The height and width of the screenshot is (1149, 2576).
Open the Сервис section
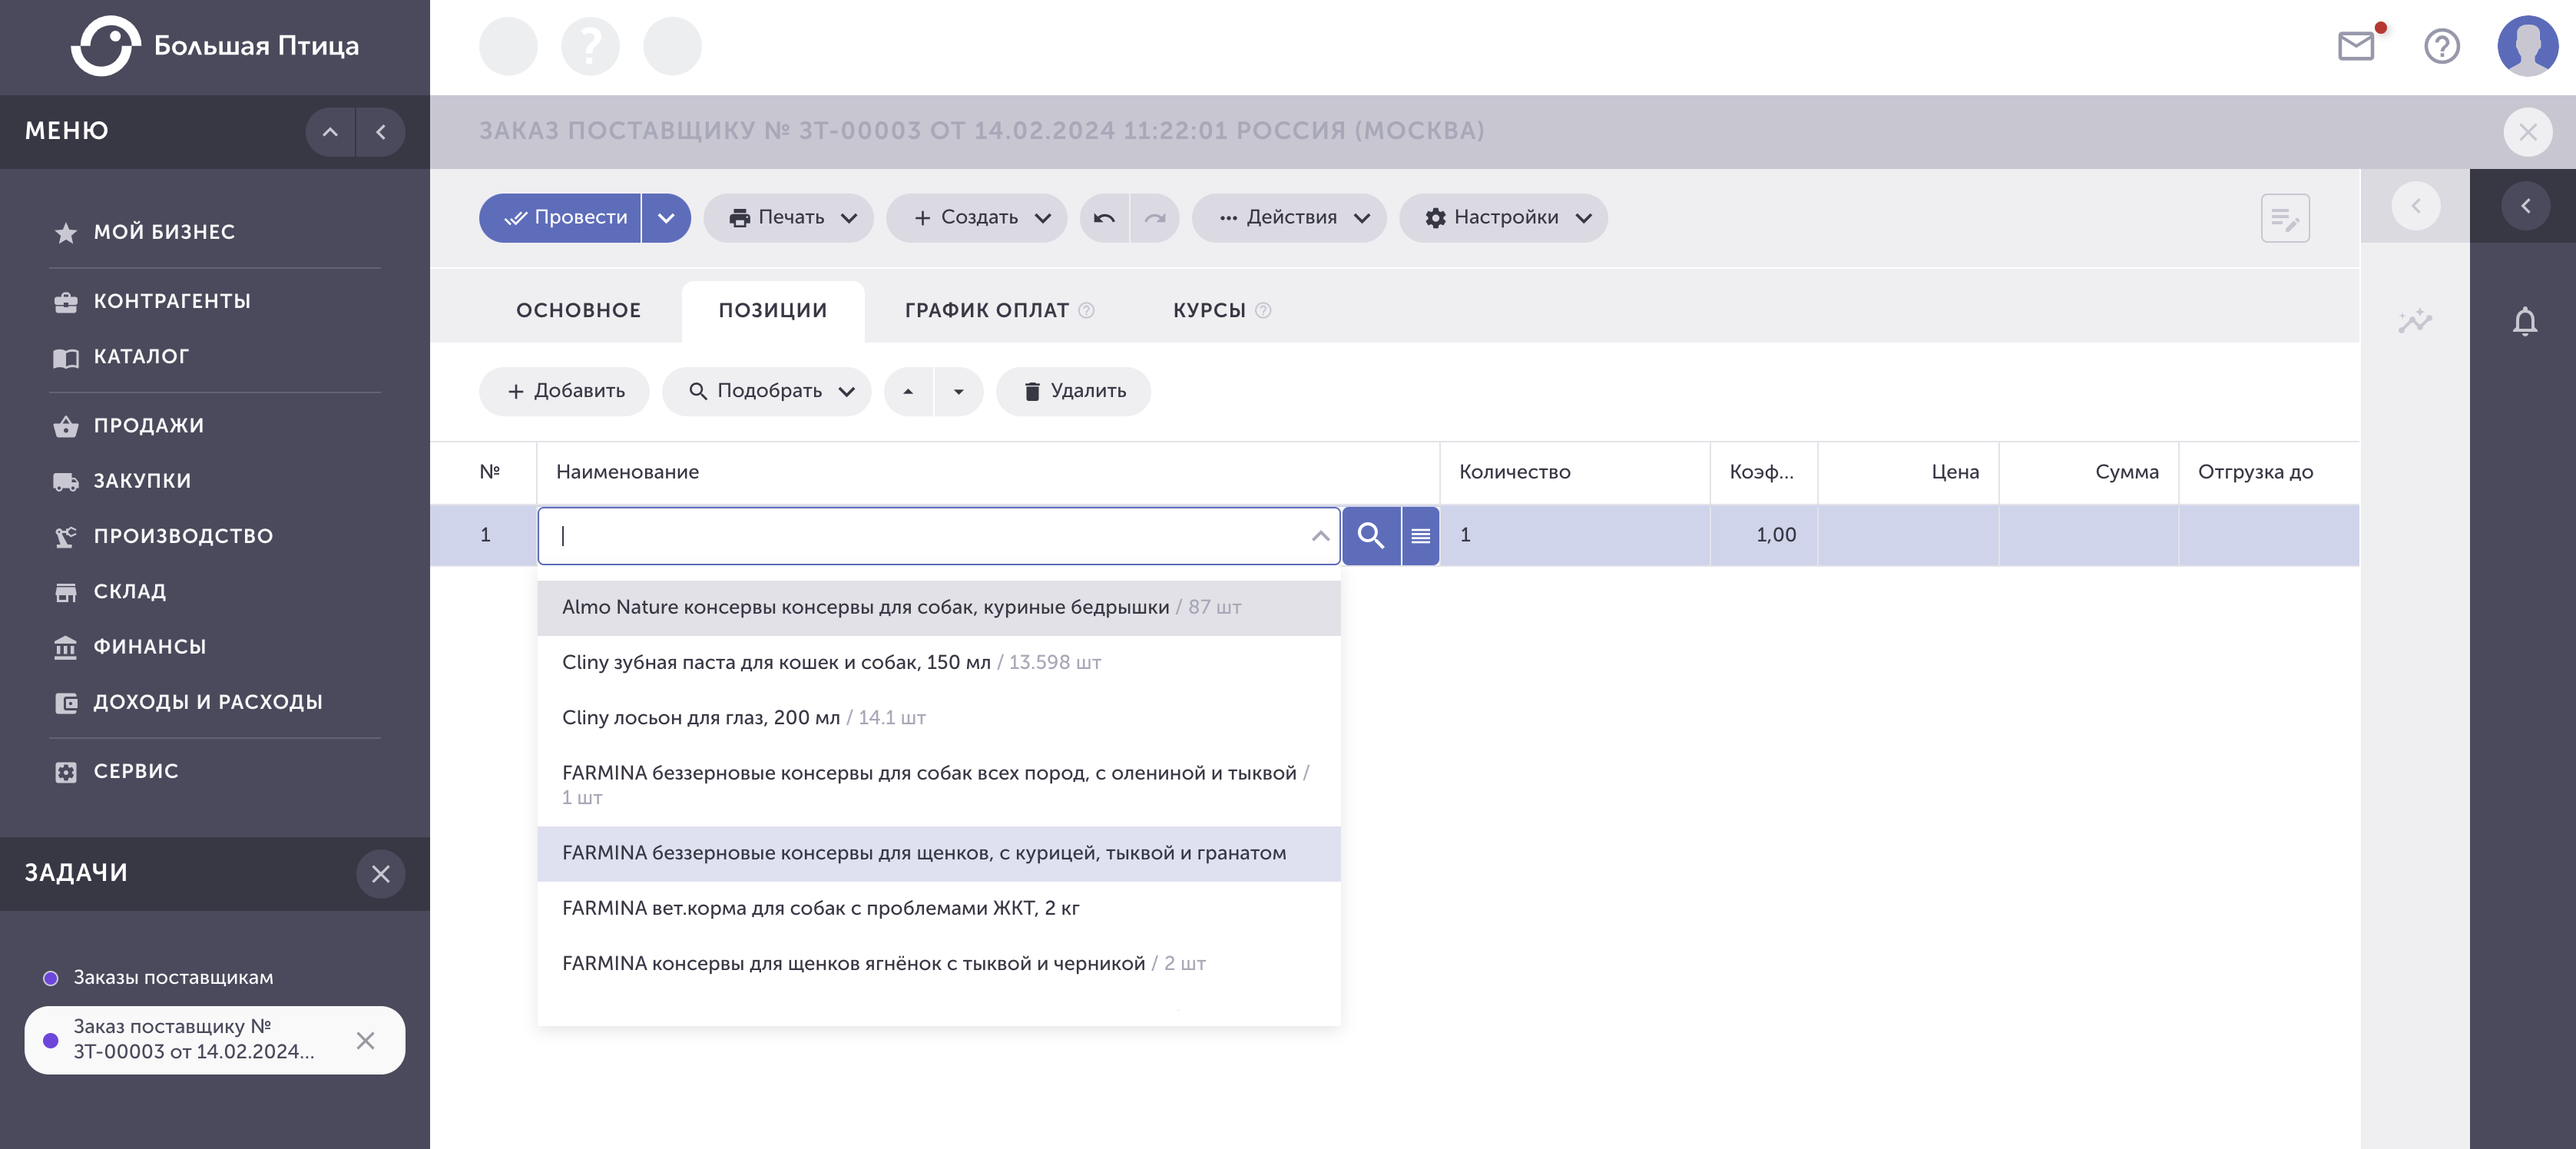point(116,771)
